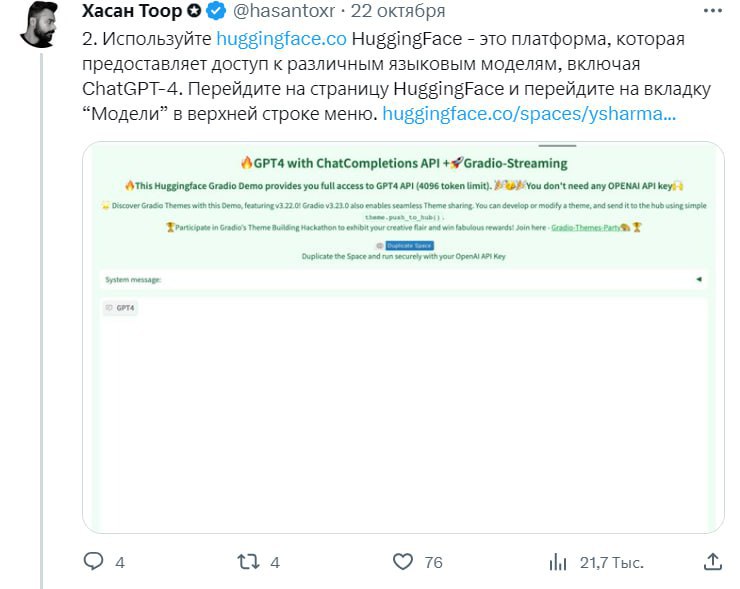Click the gear badge next to name
Viewport: 740px width, 589px height.
[194, 12]
